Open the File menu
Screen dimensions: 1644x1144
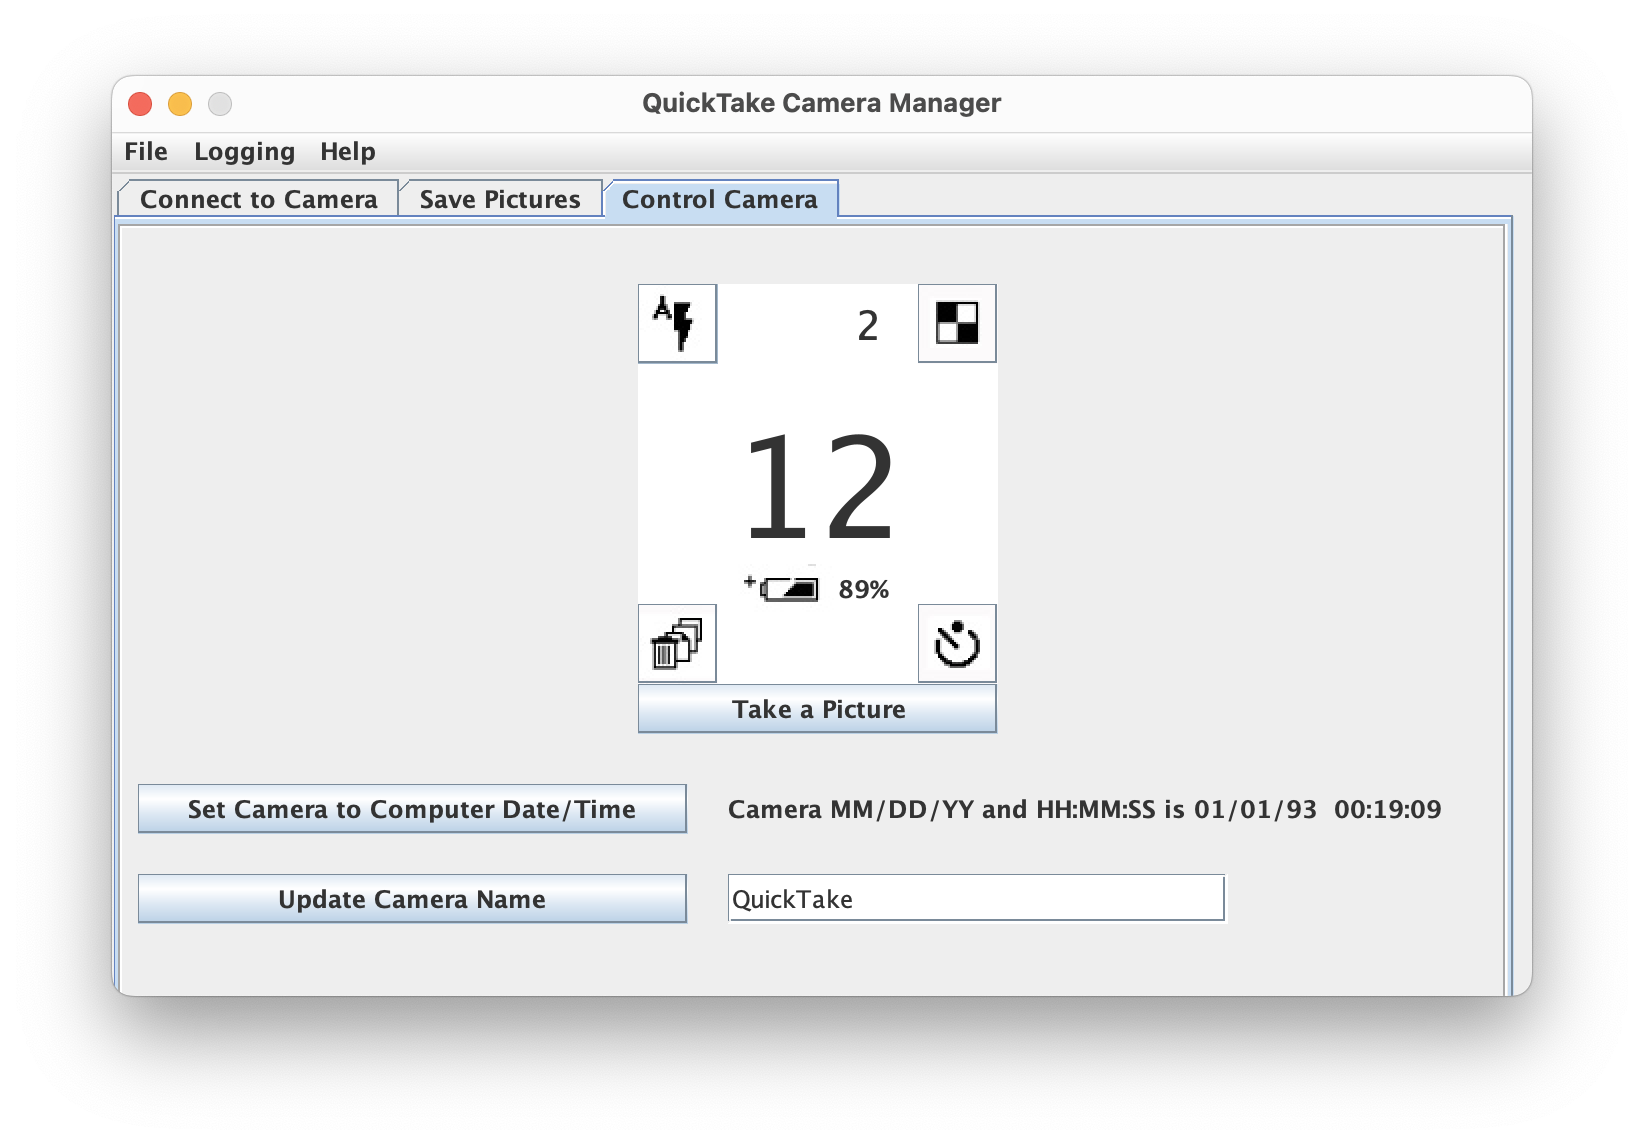point(146,152)
